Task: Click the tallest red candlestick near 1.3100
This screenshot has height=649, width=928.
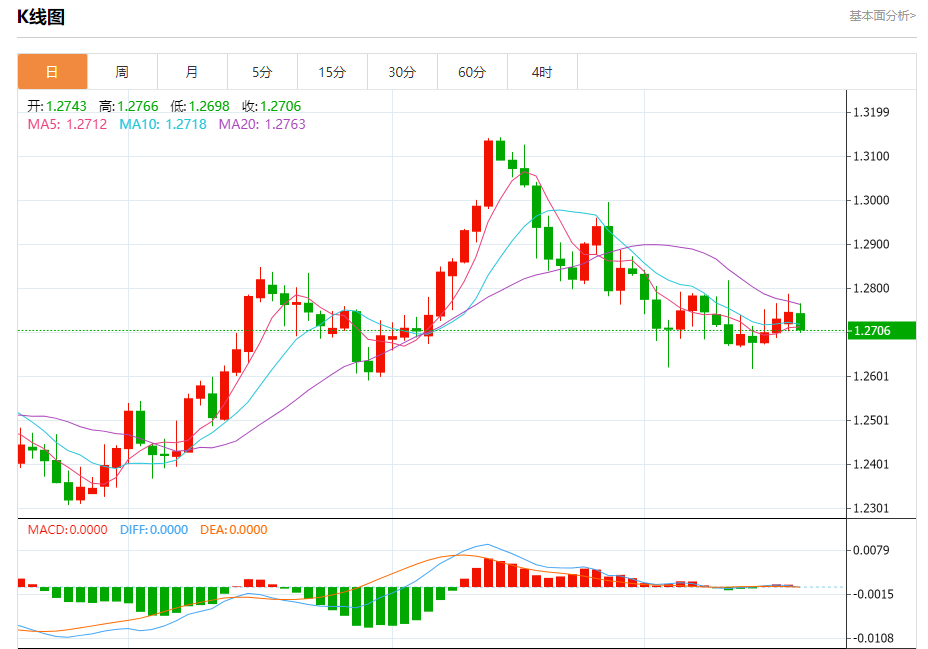Action: click(x=488, y=173)
